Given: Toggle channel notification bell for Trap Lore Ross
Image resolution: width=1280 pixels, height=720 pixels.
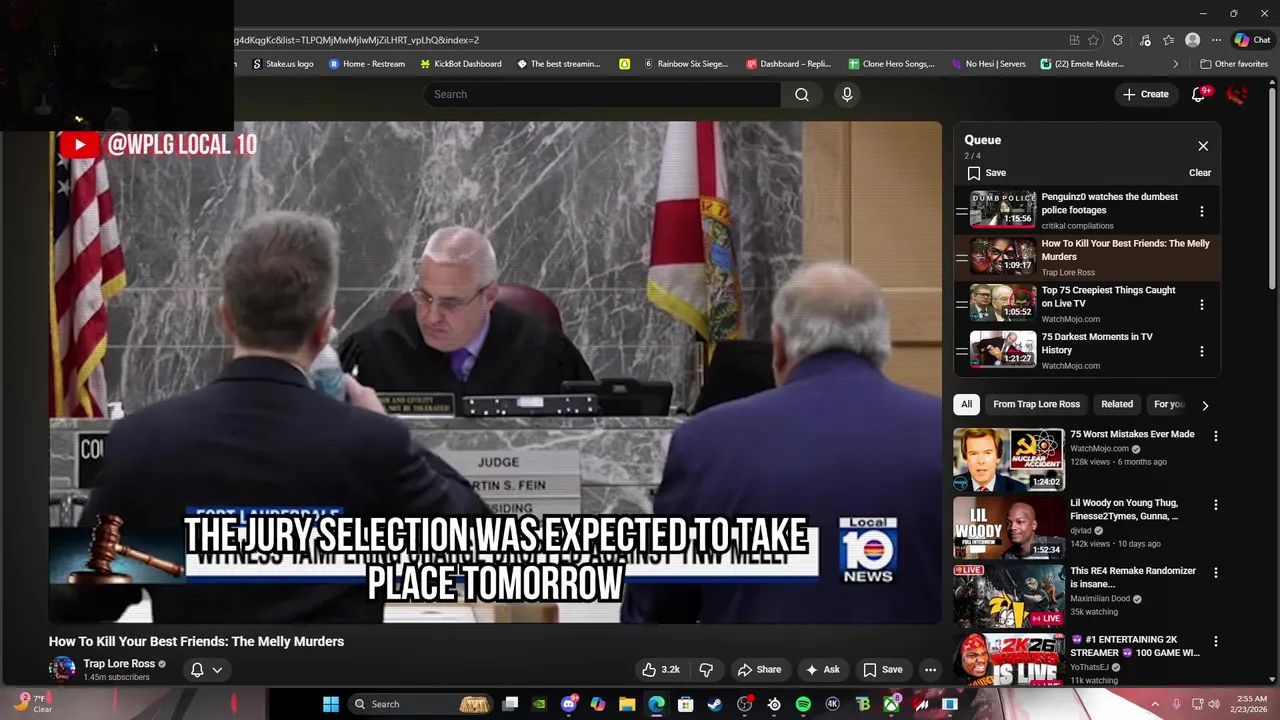Looking at the screenshot, I should pos(197,670).
